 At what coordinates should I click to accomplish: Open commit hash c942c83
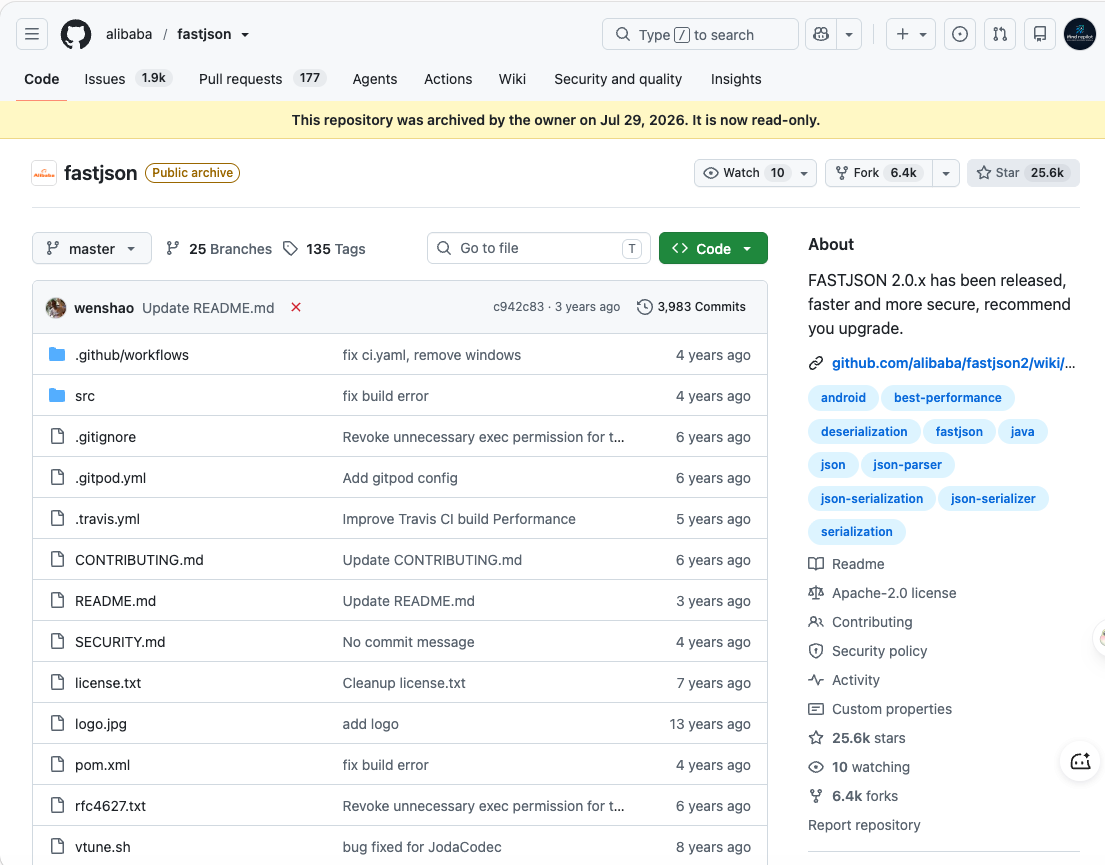click(x=519, y=307)
